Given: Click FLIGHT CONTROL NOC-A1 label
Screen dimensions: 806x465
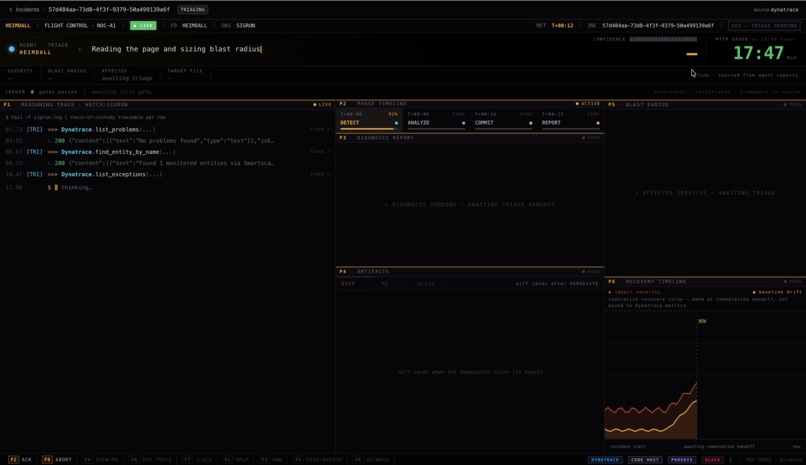Looking at the screenshot, I should click(x=80, y=25).
